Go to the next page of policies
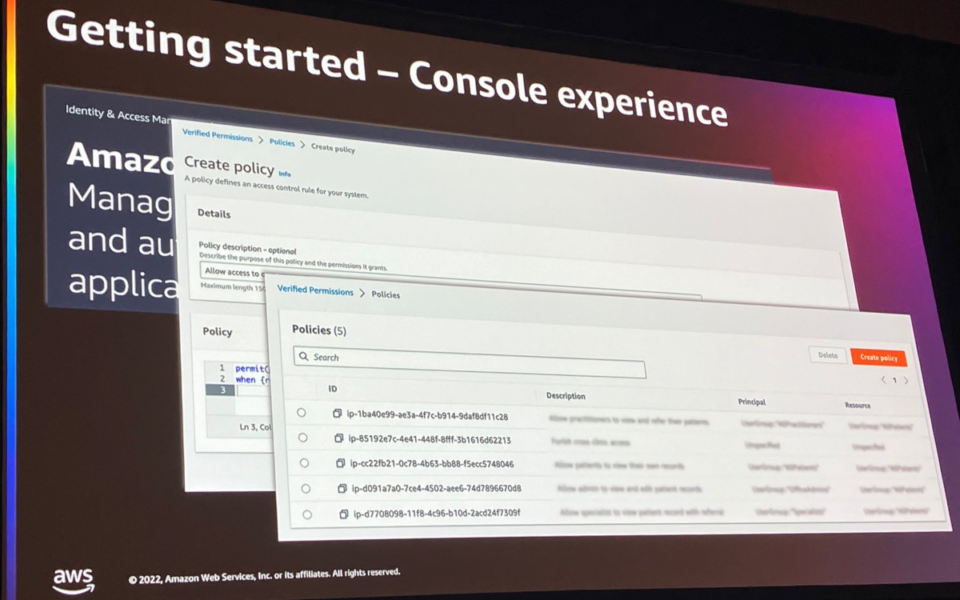Viewport: 960px width, 600px height. [x=906, y=381]
